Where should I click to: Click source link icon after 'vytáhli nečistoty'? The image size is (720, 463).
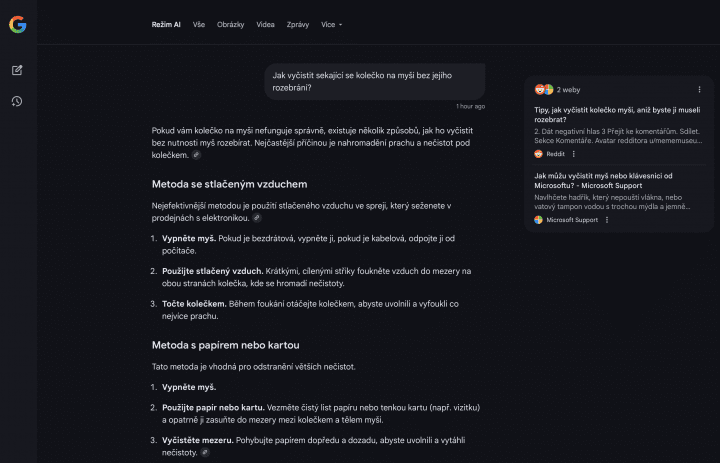coord(205,452)
